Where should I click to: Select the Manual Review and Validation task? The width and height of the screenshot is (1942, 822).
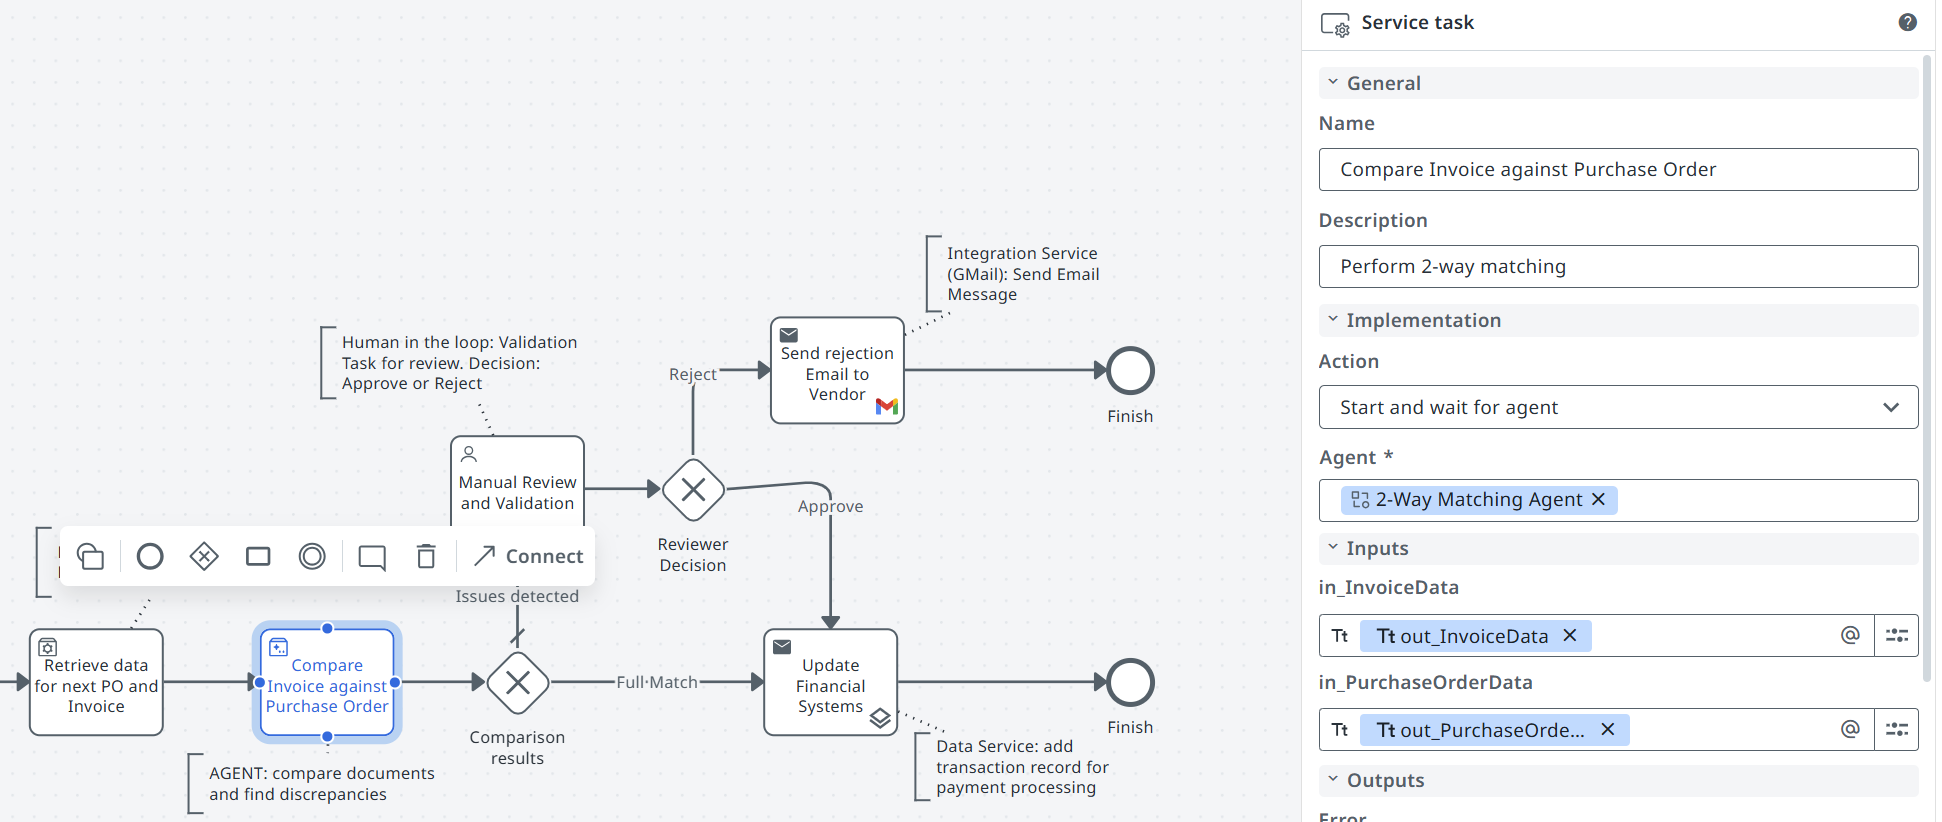click(518, 482)
